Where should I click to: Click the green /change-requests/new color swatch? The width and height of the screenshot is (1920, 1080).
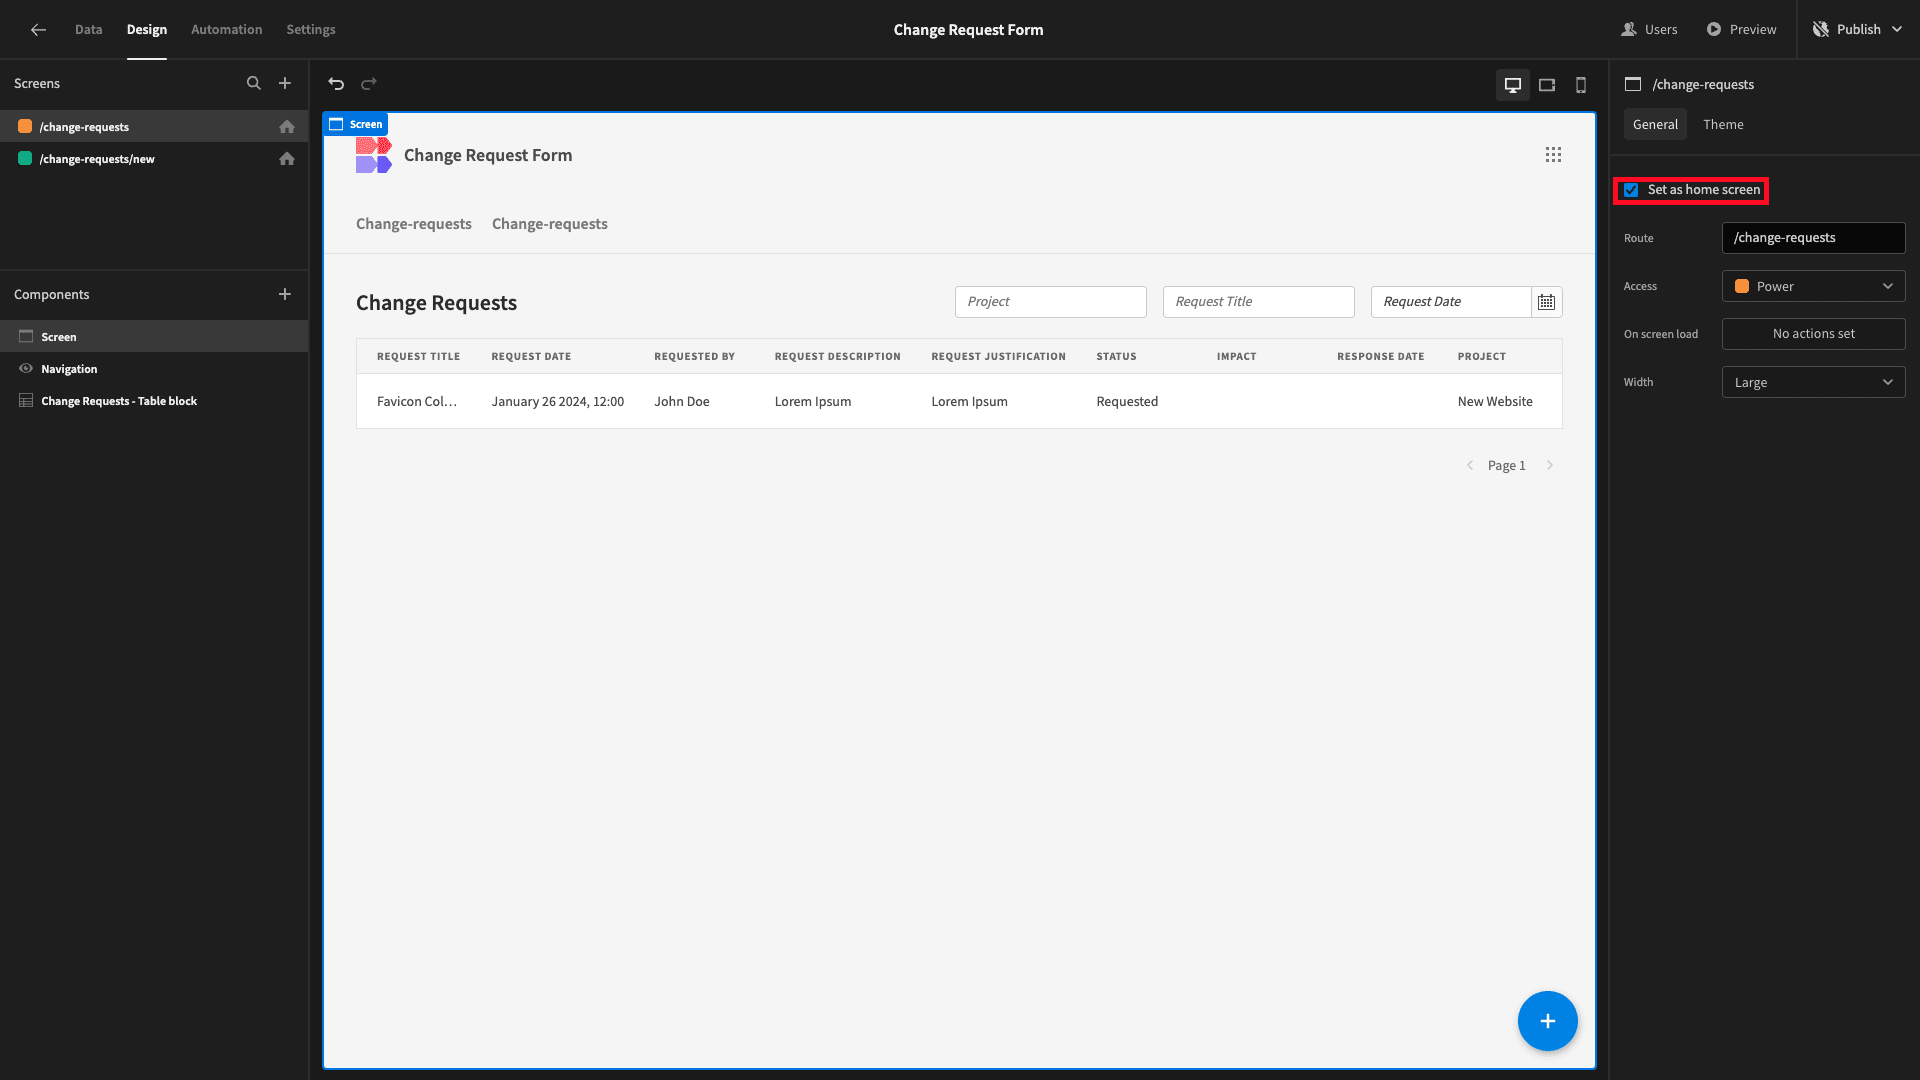25,159
